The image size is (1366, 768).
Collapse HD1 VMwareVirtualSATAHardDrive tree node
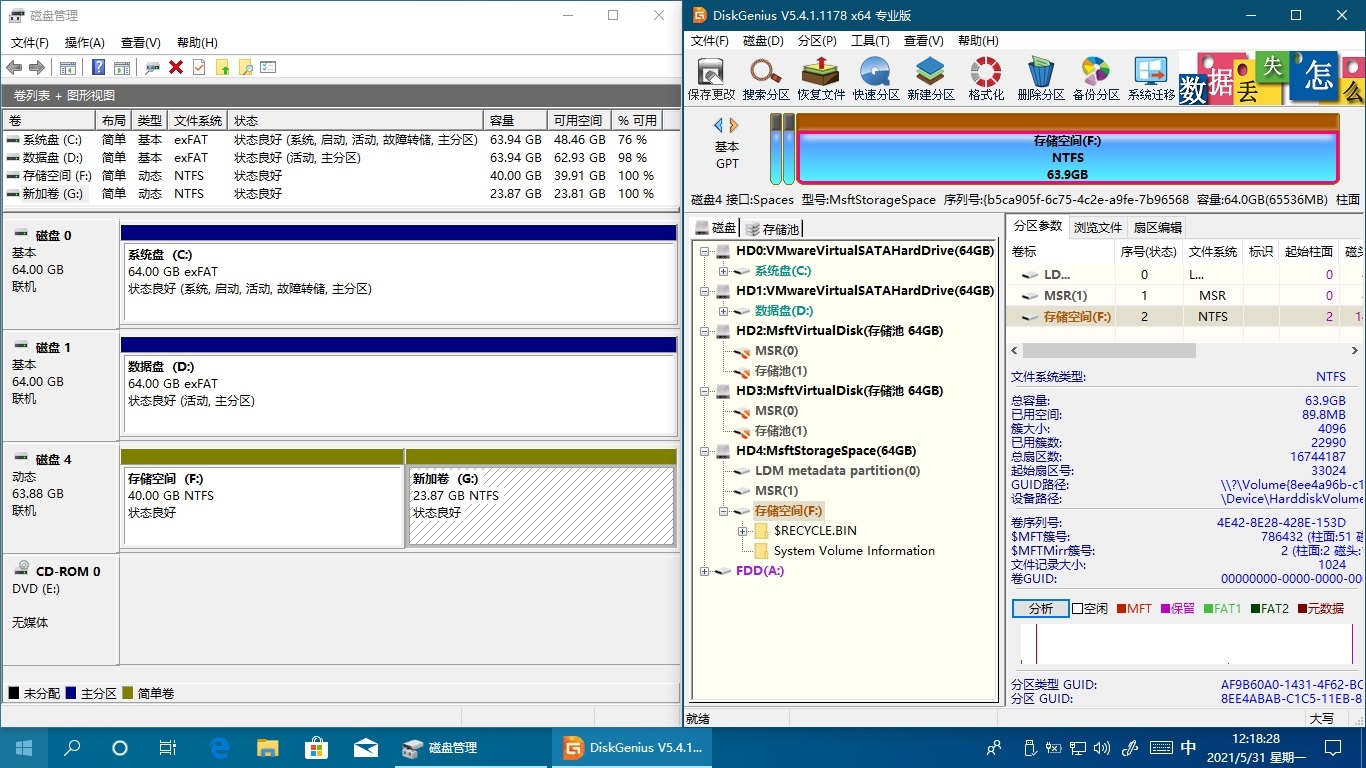click(x=704, y=291)
